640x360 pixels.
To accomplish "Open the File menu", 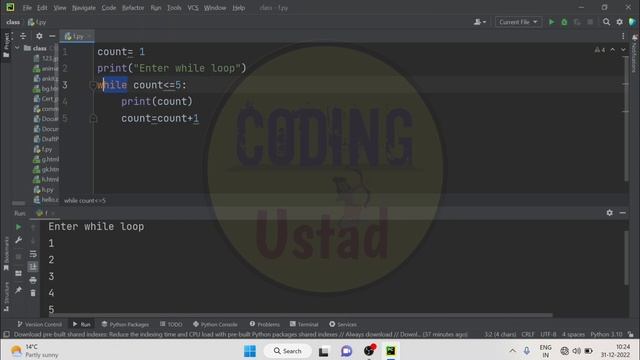I will pos(27,8).
